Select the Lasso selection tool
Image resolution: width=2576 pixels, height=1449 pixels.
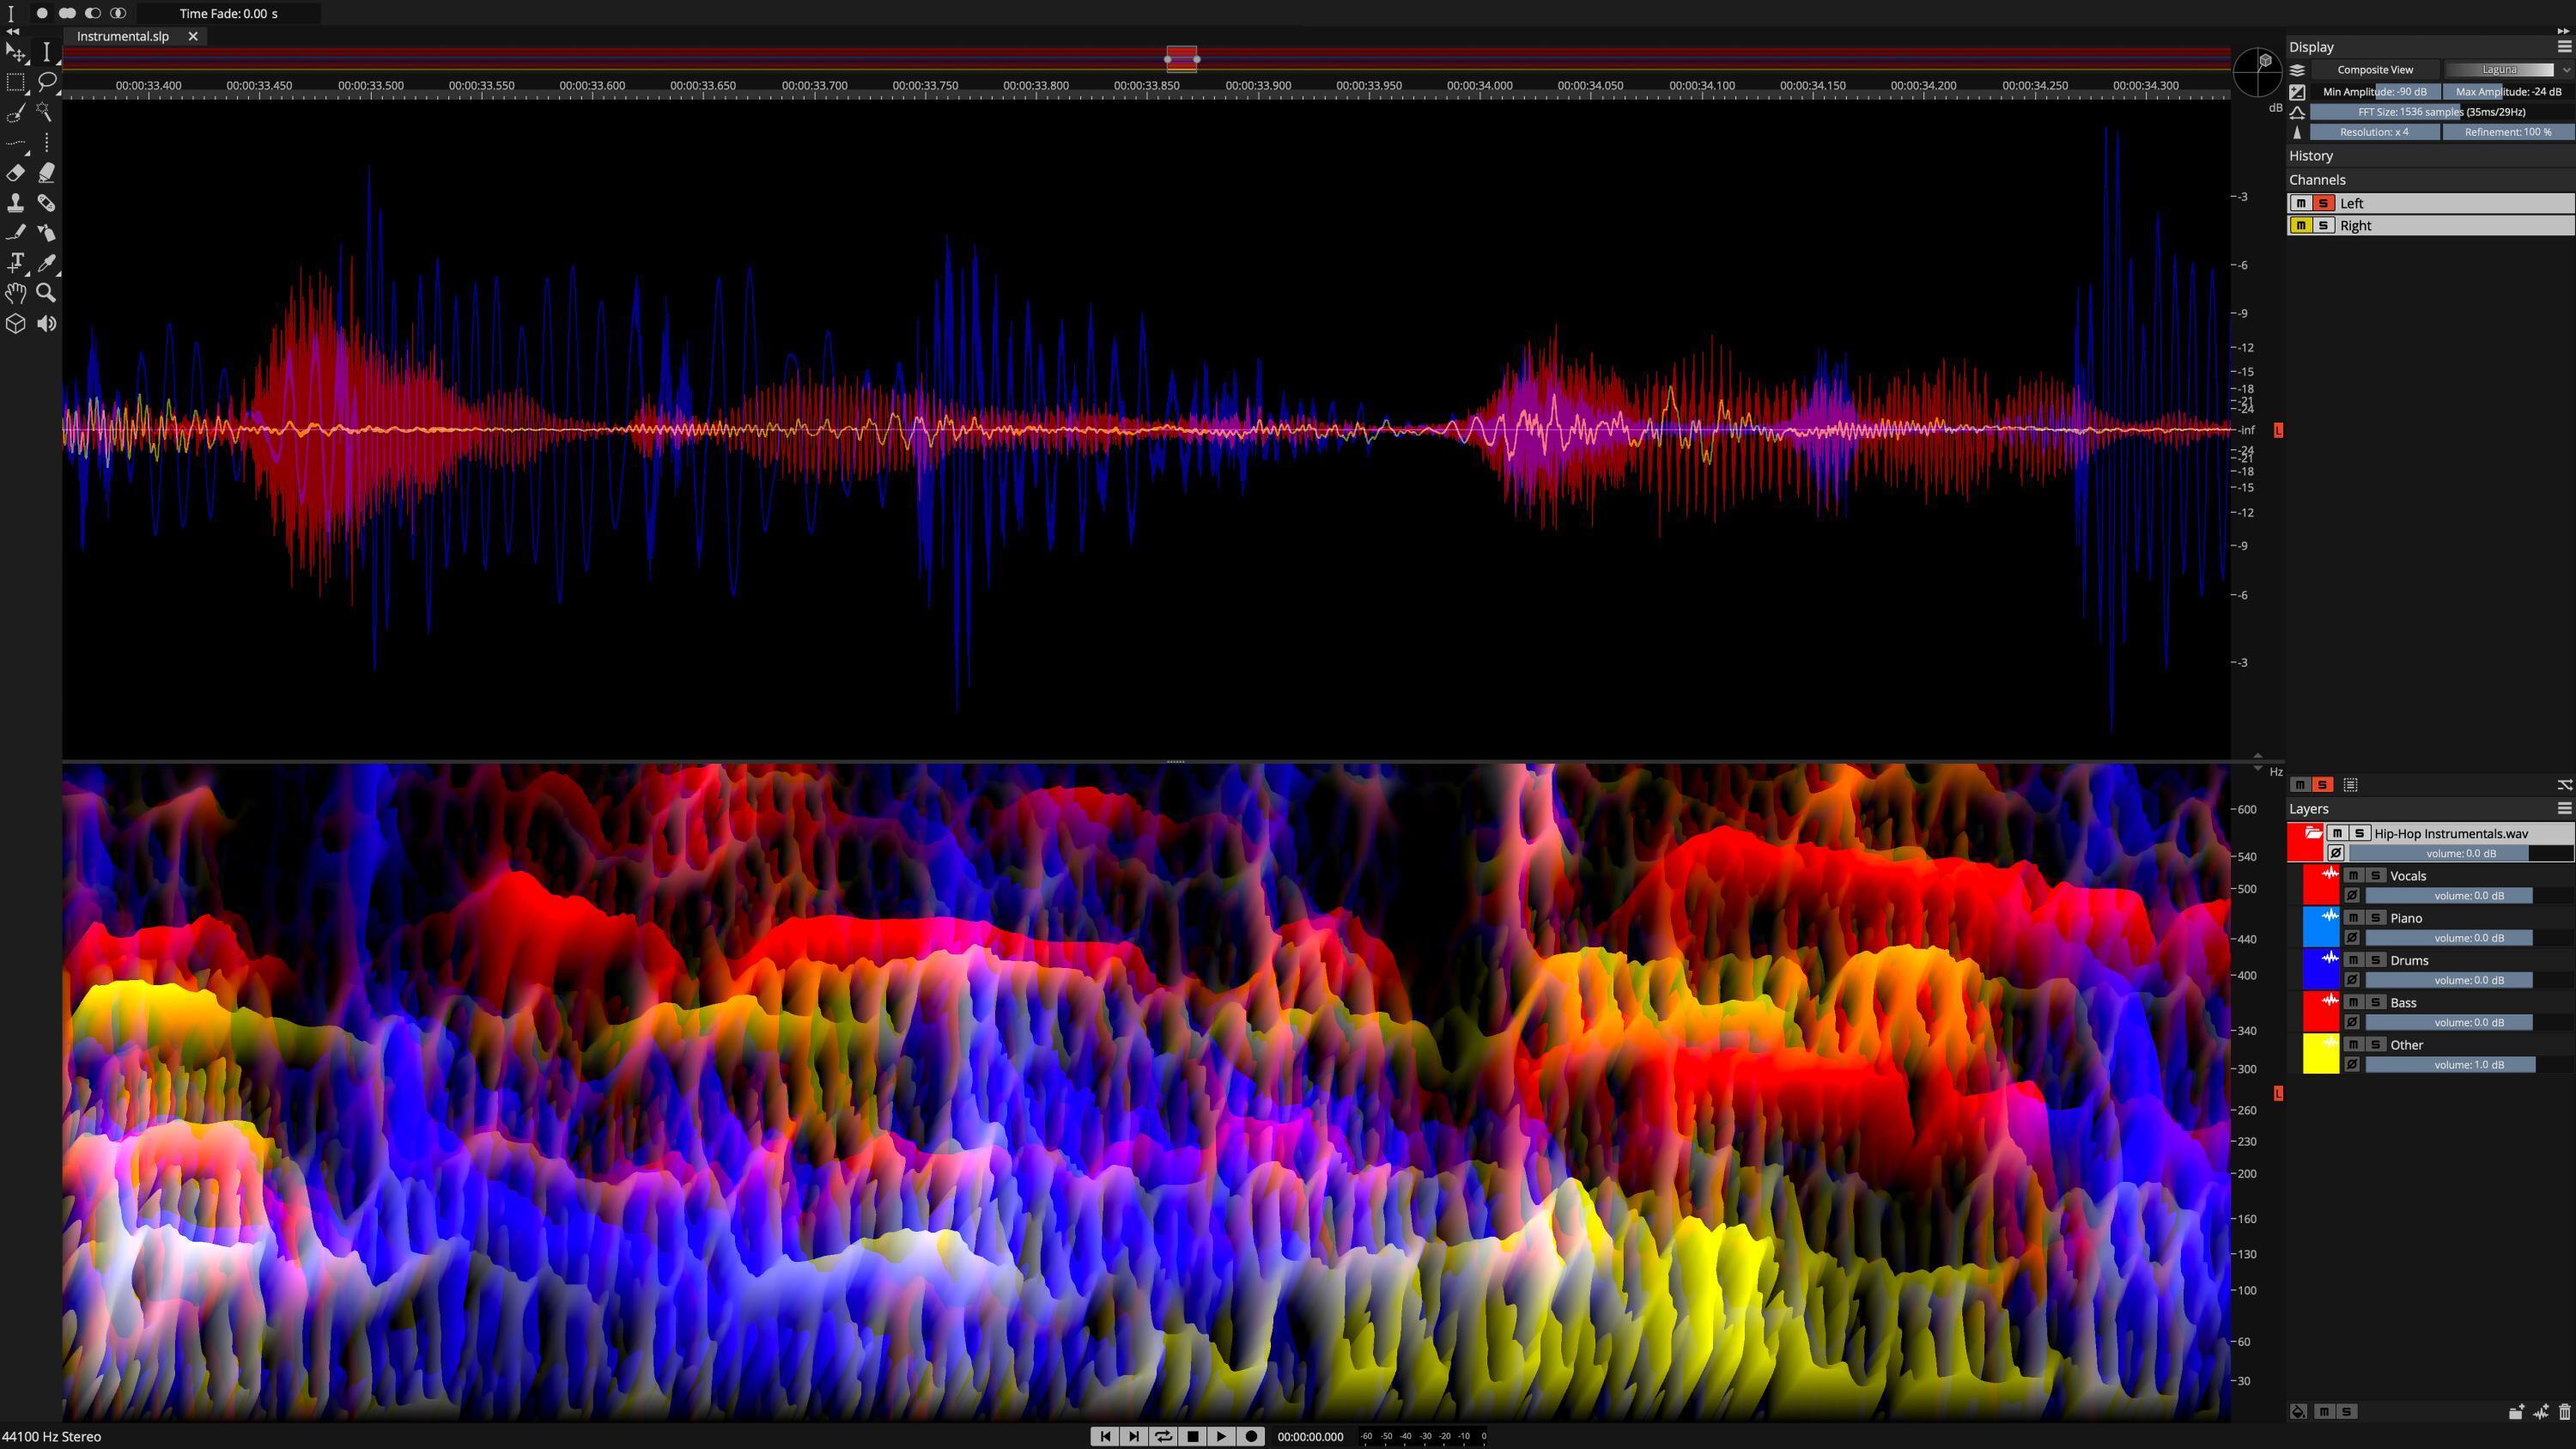46,83
